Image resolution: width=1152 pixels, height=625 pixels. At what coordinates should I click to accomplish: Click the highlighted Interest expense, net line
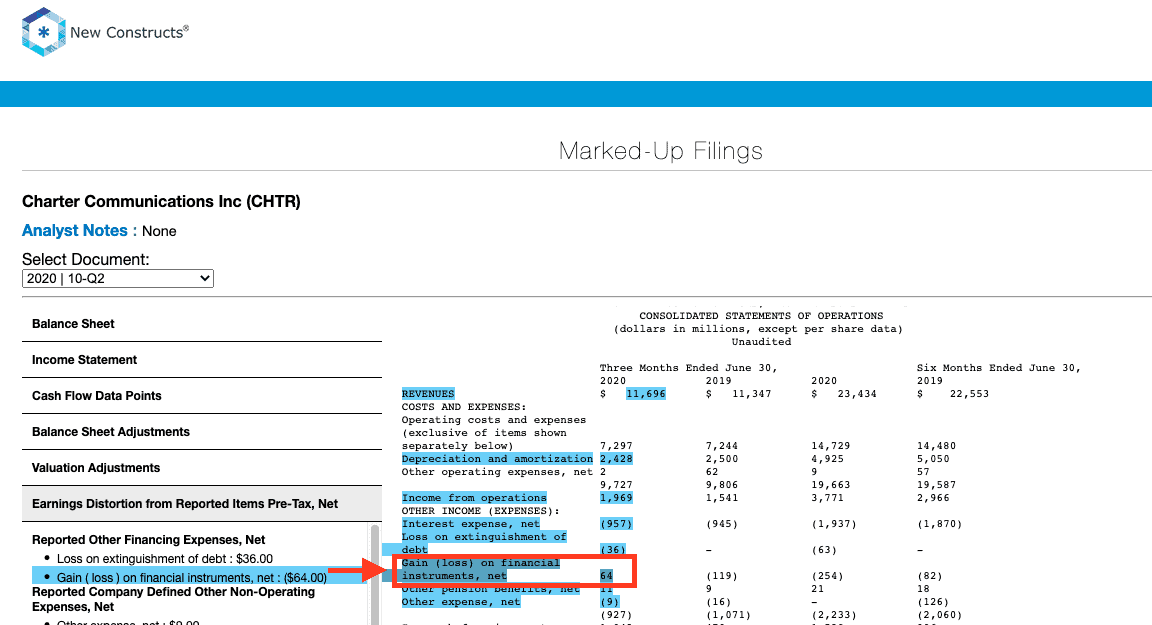pyautogui.click(x=470, y=524)
